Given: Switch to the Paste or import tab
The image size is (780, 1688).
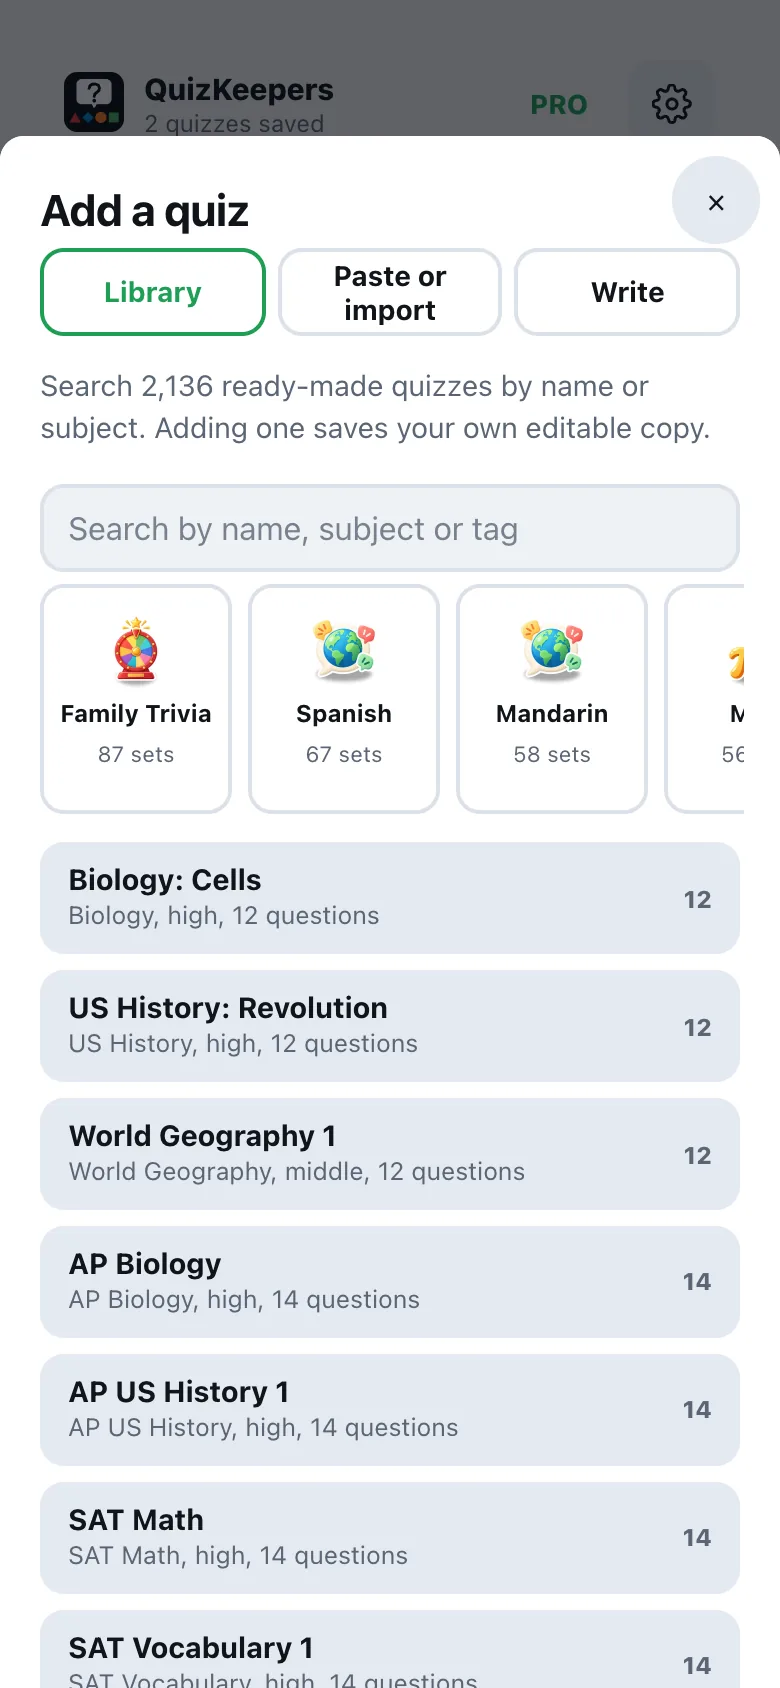Looking at the screenshot, I should point(390,292).
